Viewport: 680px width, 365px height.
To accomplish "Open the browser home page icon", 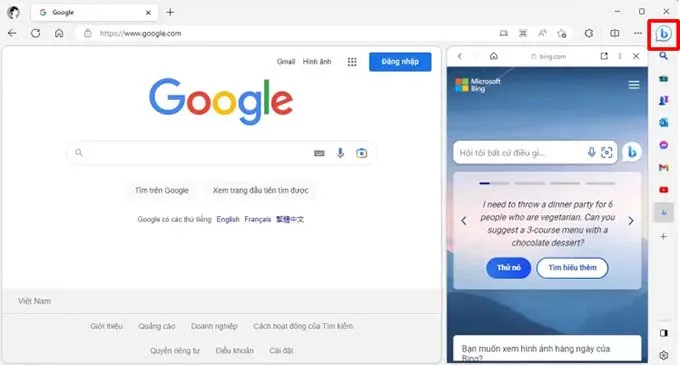I will [59, 33].
